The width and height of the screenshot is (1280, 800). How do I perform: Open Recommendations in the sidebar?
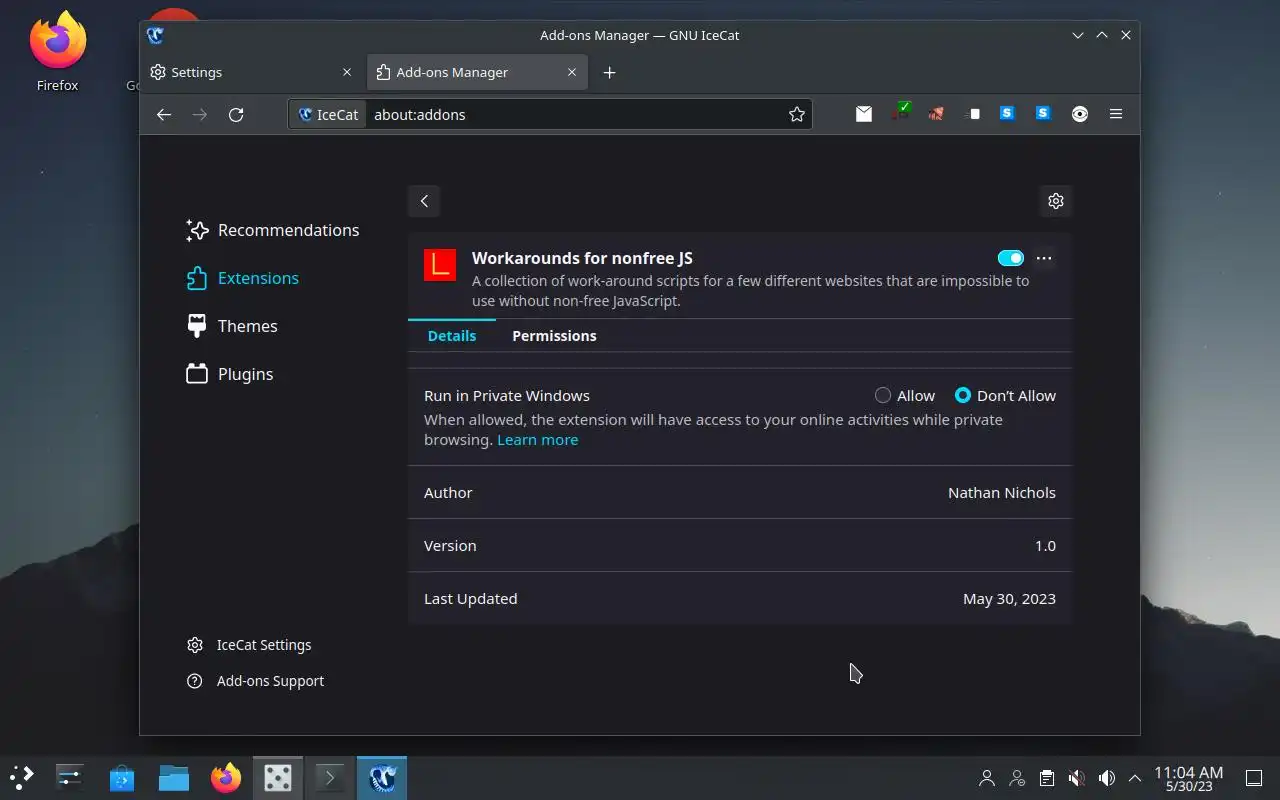[x=272, y=230]
